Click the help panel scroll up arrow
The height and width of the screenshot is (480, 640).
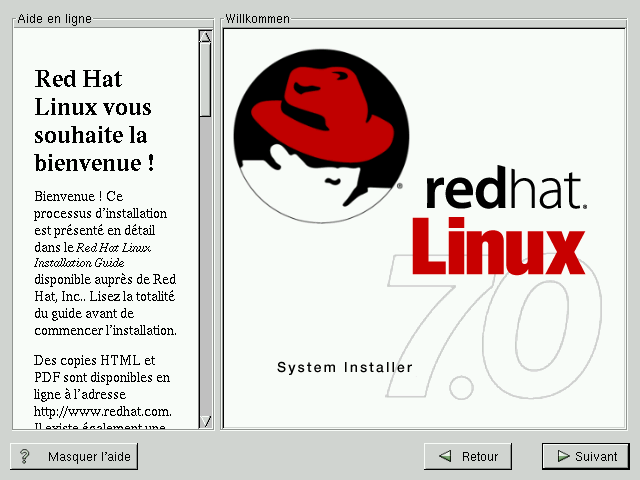pos(205,37)
